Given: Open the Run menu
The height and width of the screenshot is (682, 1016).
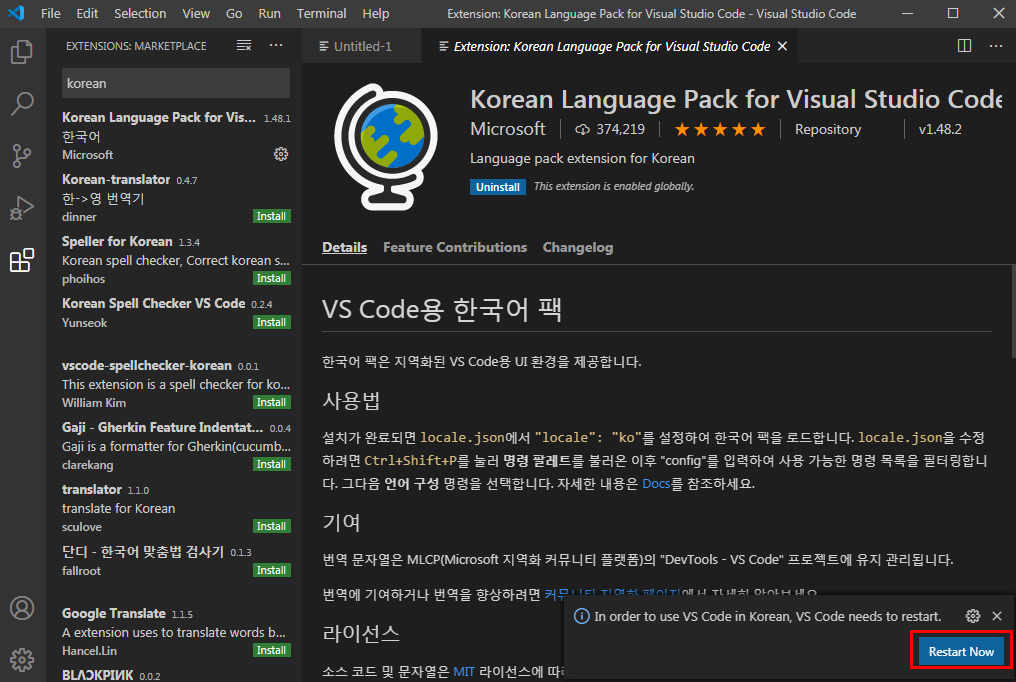Looking at the screenshot, I should click(x=270, y=14).
